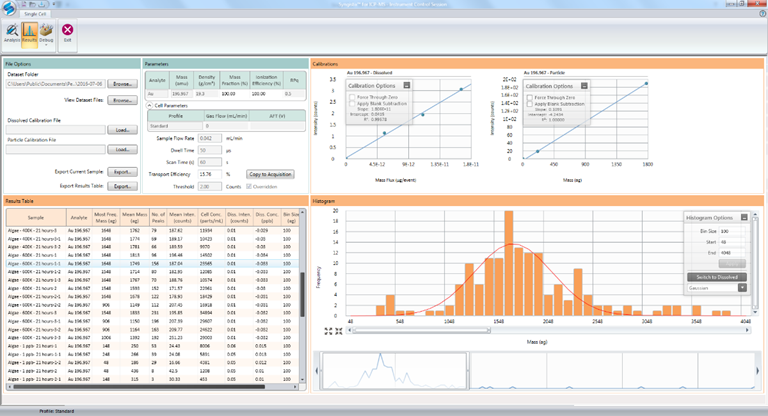The width and height of the screenshot is (768, 416).
Task: Toggle Apply Blank Subtraction for Dissolved calibration
Action: (352, 103)
